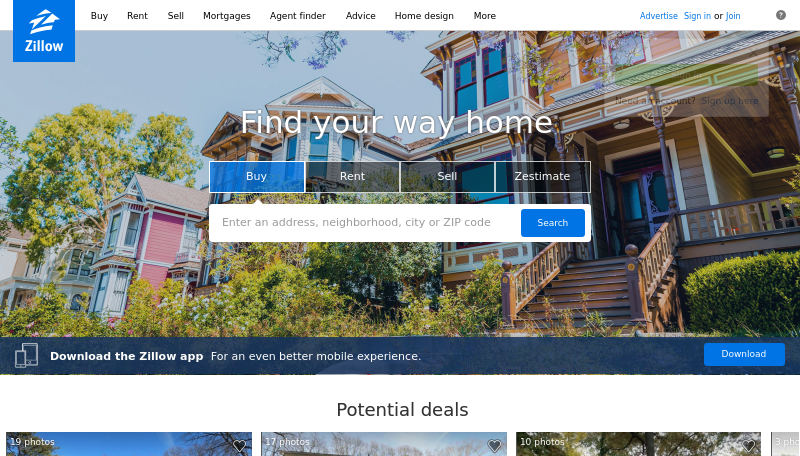Image resolution: width=800 pixels, height=456 pixels.
Task: Switch to the Zestimate search tab
Action: click(542, 176)
